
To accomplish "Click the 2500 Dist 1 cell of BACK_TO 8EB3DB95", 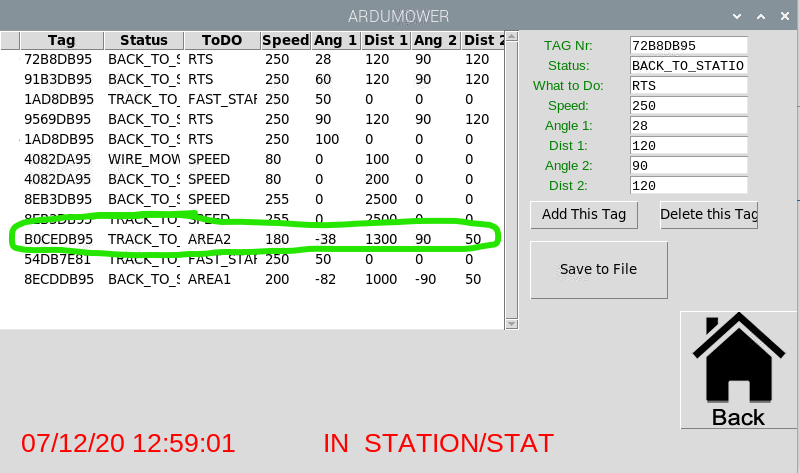I will point(381,199).
